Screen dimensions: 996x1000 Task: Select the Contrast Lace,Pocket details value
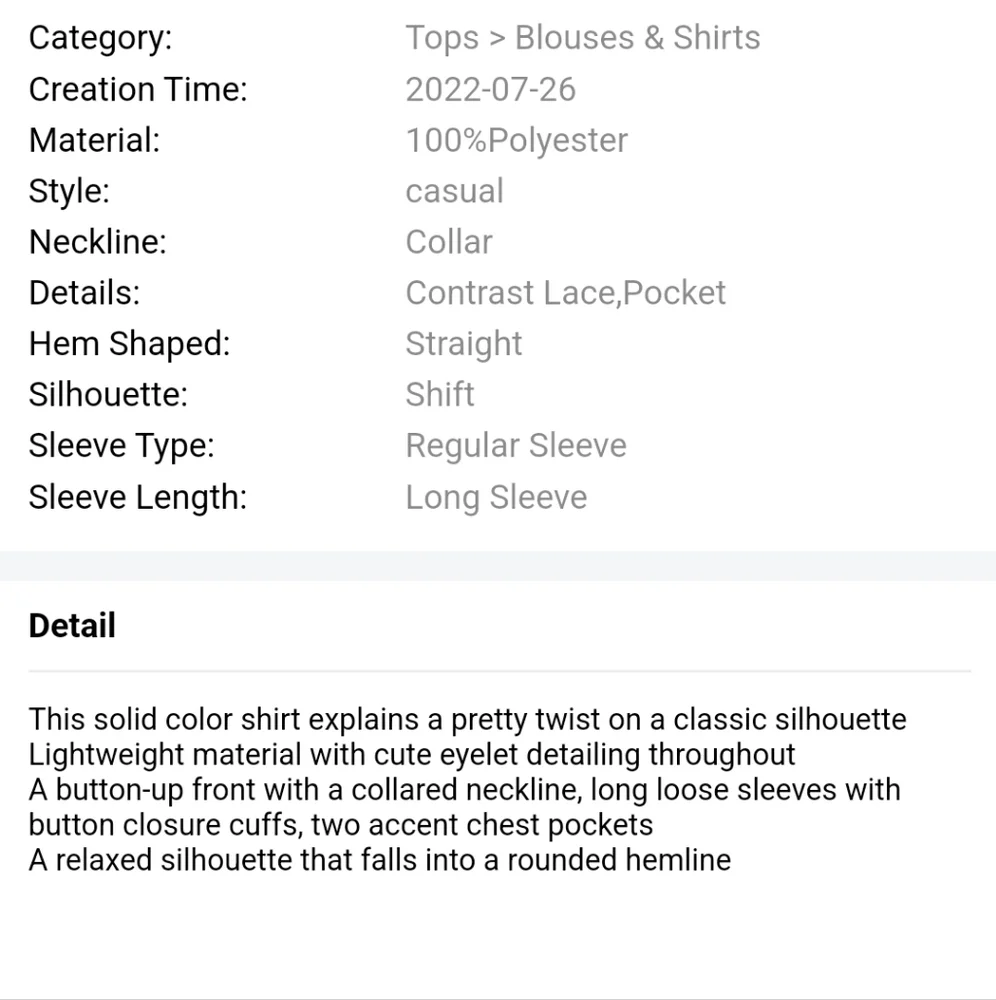[x=566, y=293]
